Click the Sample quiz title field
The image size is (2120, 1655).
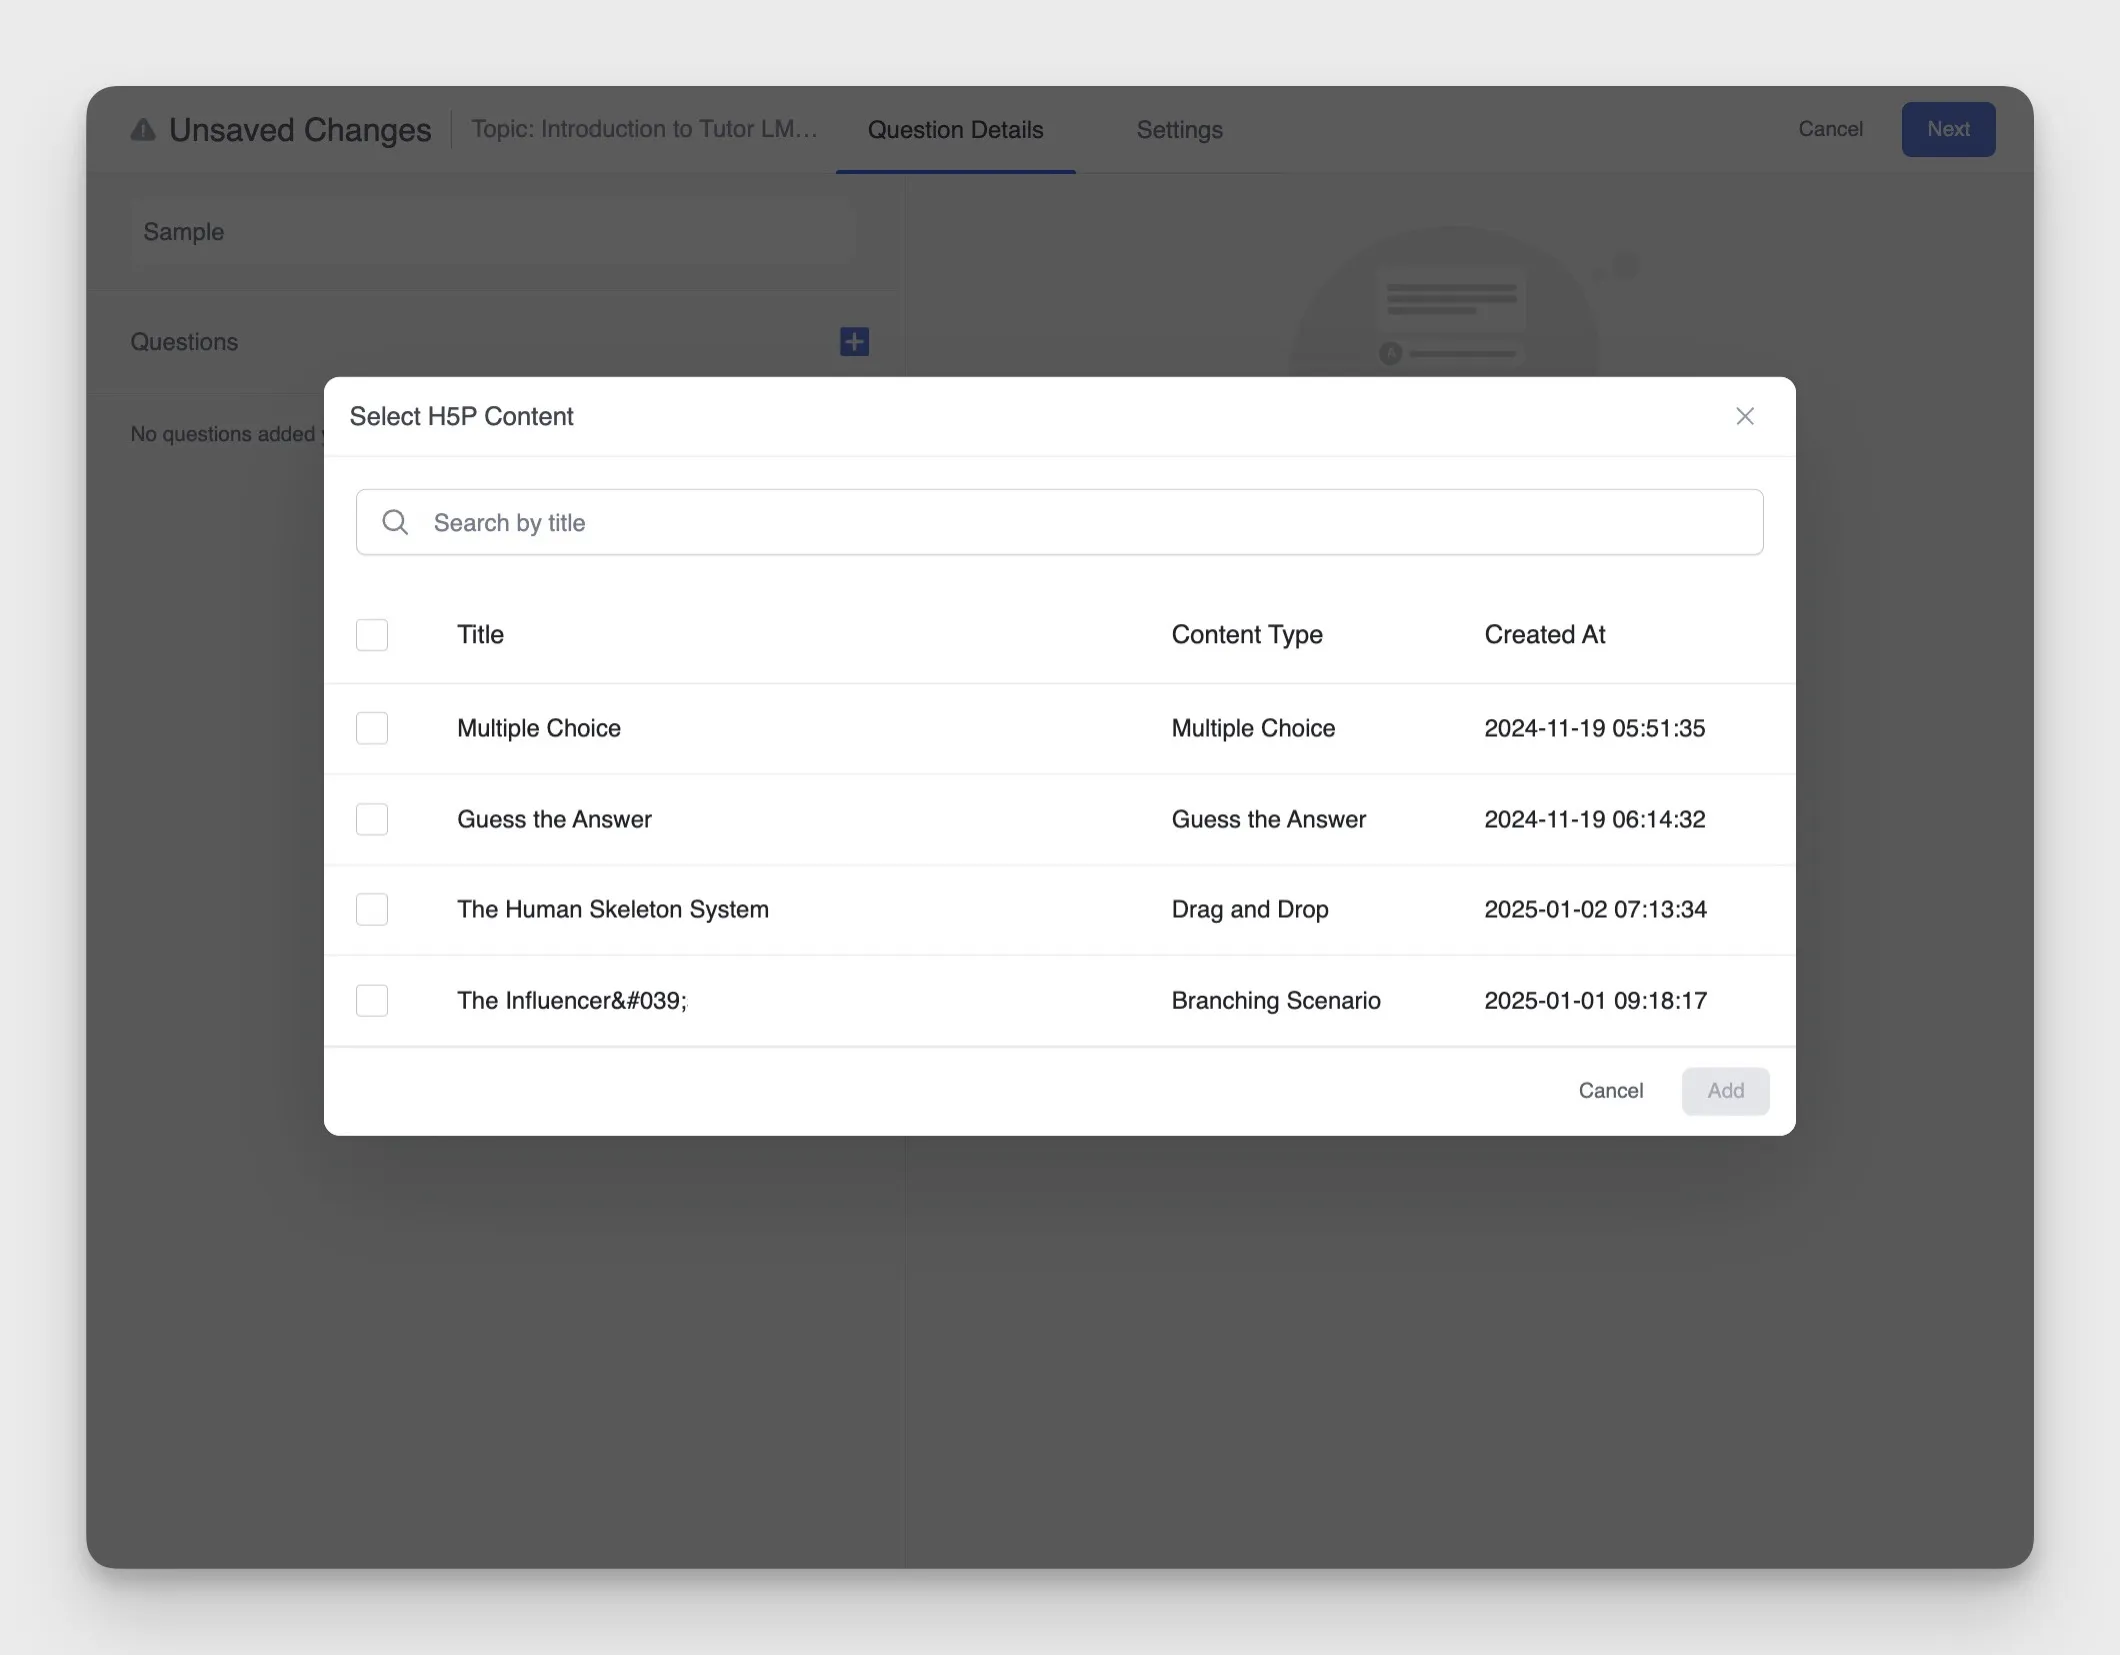click(493, 232)
